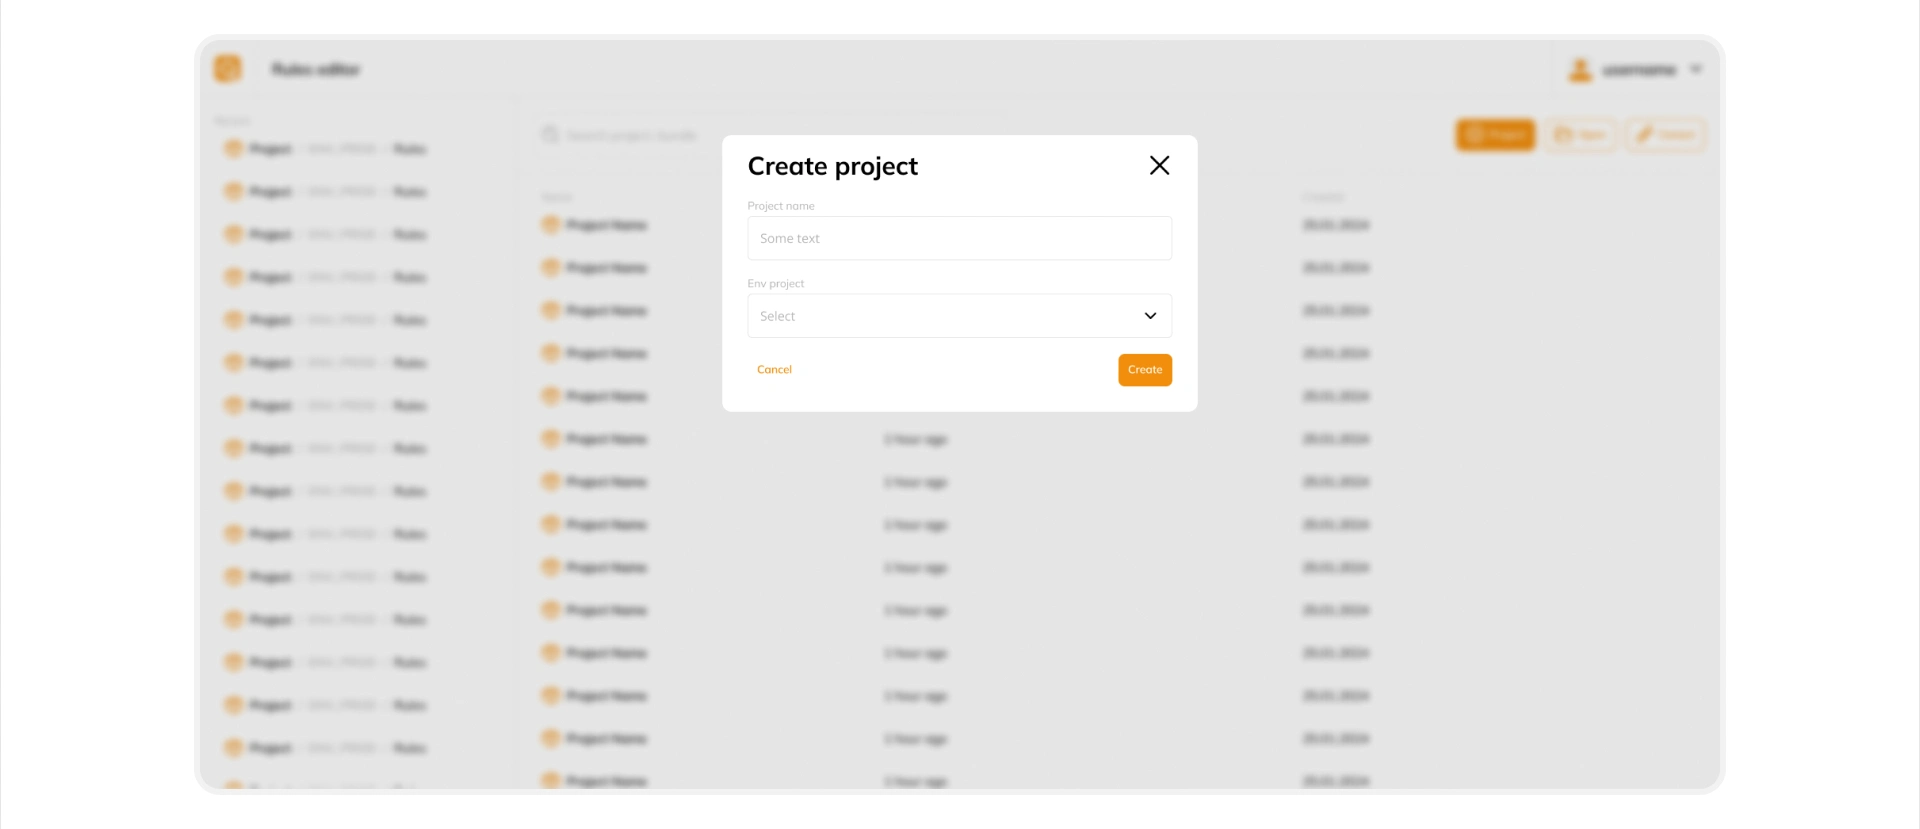This screenshot has width=1920, height=829.
Task: Click the search magnifier icon
Action: click(x=550, y=135)
